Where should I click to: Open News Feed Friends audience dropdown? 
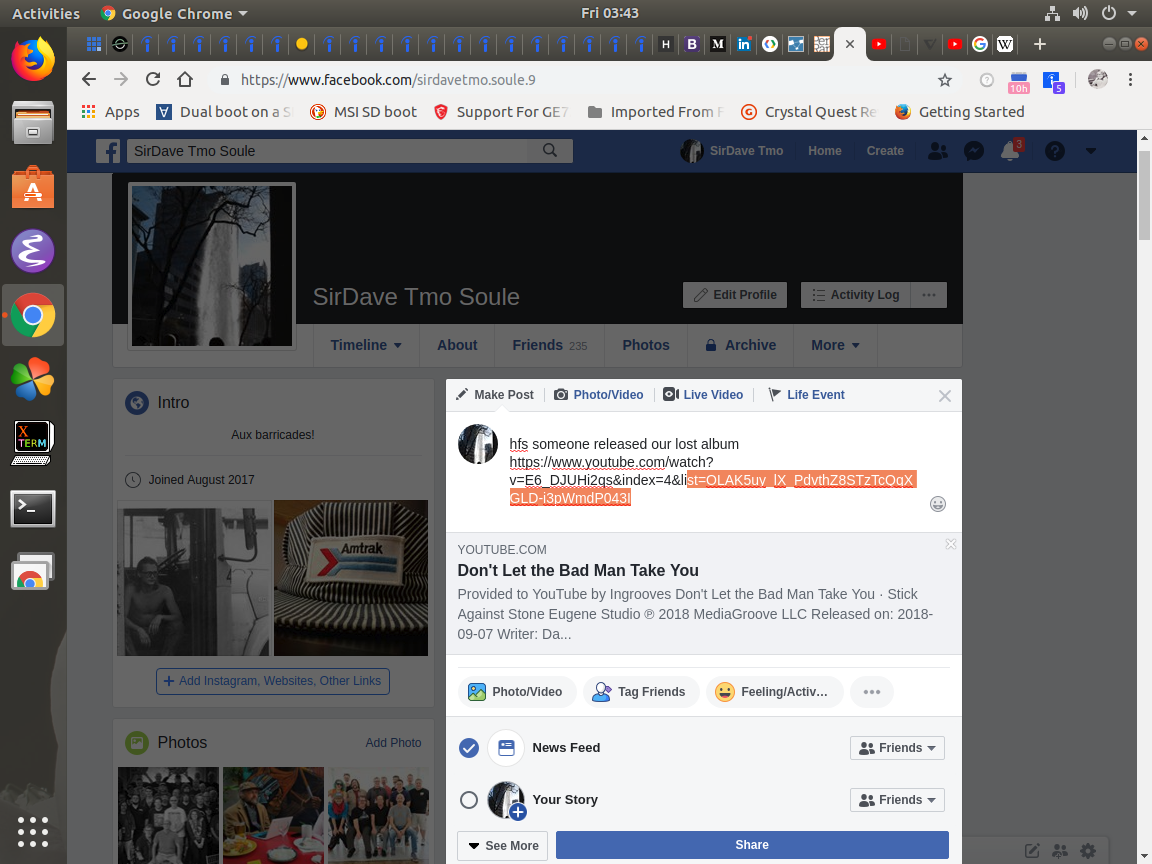click(897, 748)
